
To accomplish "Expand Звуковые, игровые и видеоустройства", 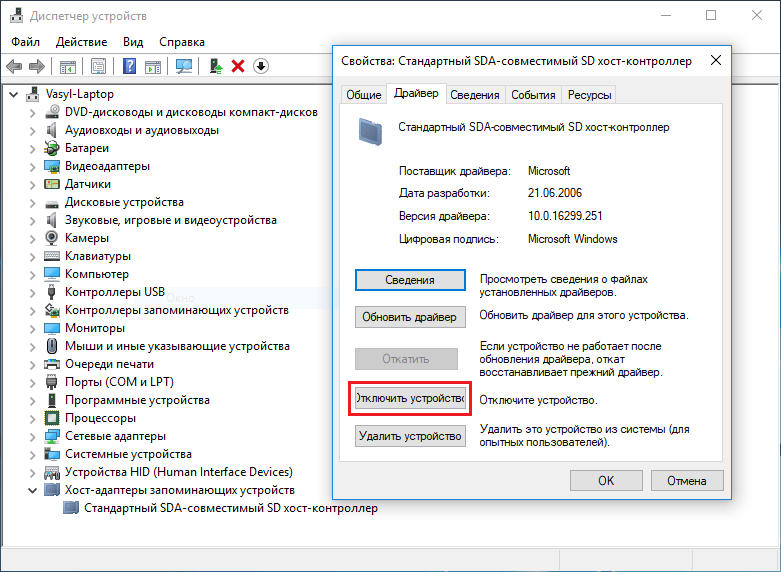I will 32,220.
